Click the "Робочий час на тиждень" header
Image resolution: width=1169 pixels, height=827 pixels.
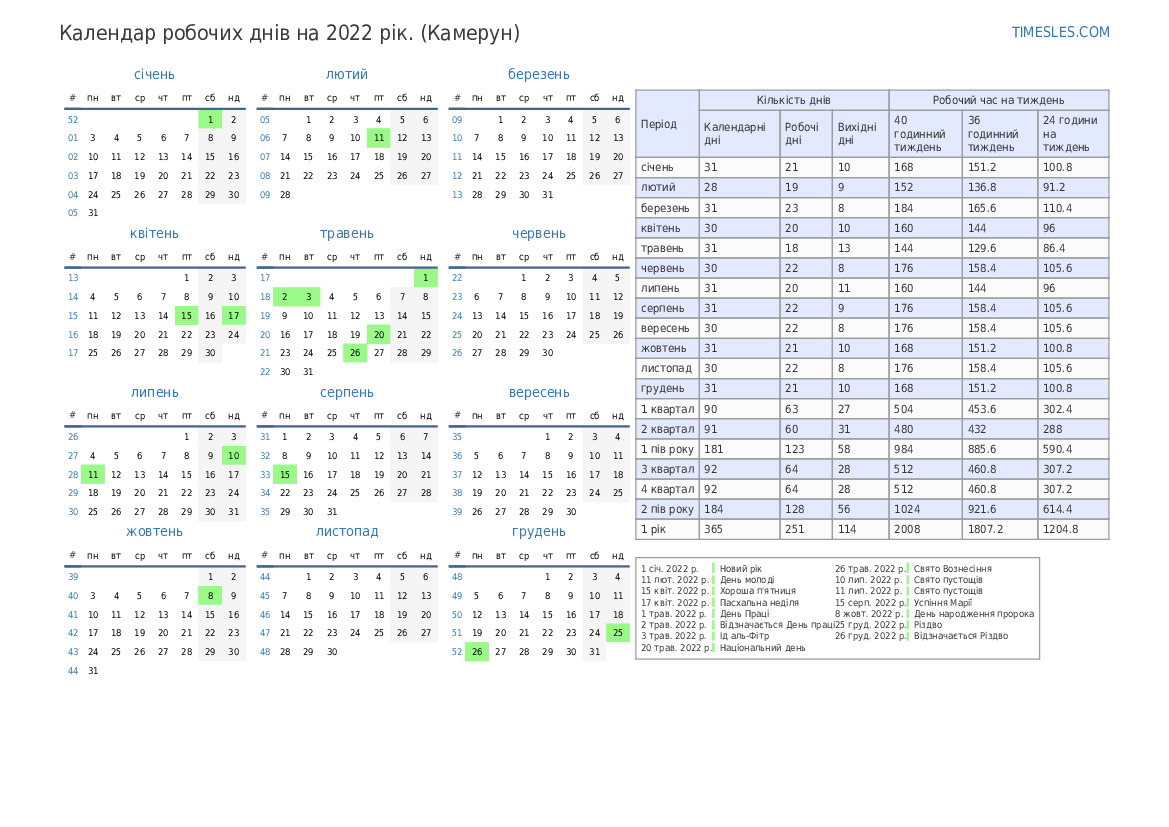point(998,100)
